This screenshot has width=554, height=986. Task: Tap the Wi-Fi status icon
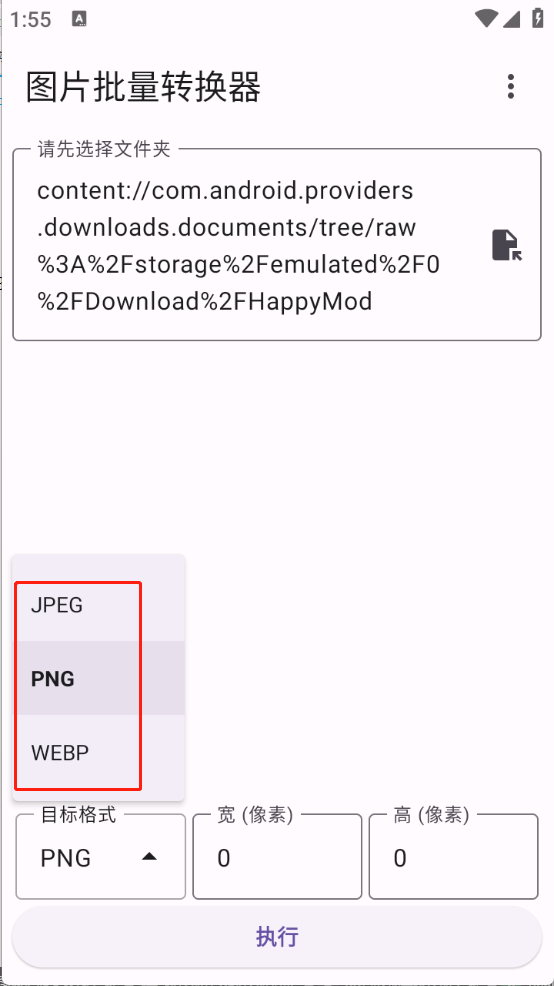click(x=487, y=19)
